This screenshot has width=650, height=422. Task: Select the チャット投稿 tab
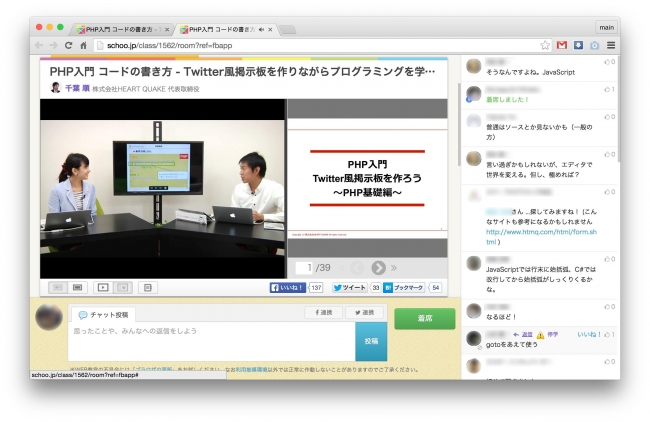point(103,315)
